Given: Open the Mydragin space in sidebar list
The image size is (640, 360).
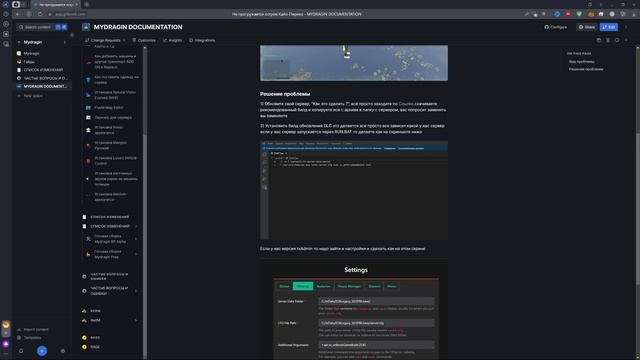Looking at the screenshot, I should tap(31, 53).
